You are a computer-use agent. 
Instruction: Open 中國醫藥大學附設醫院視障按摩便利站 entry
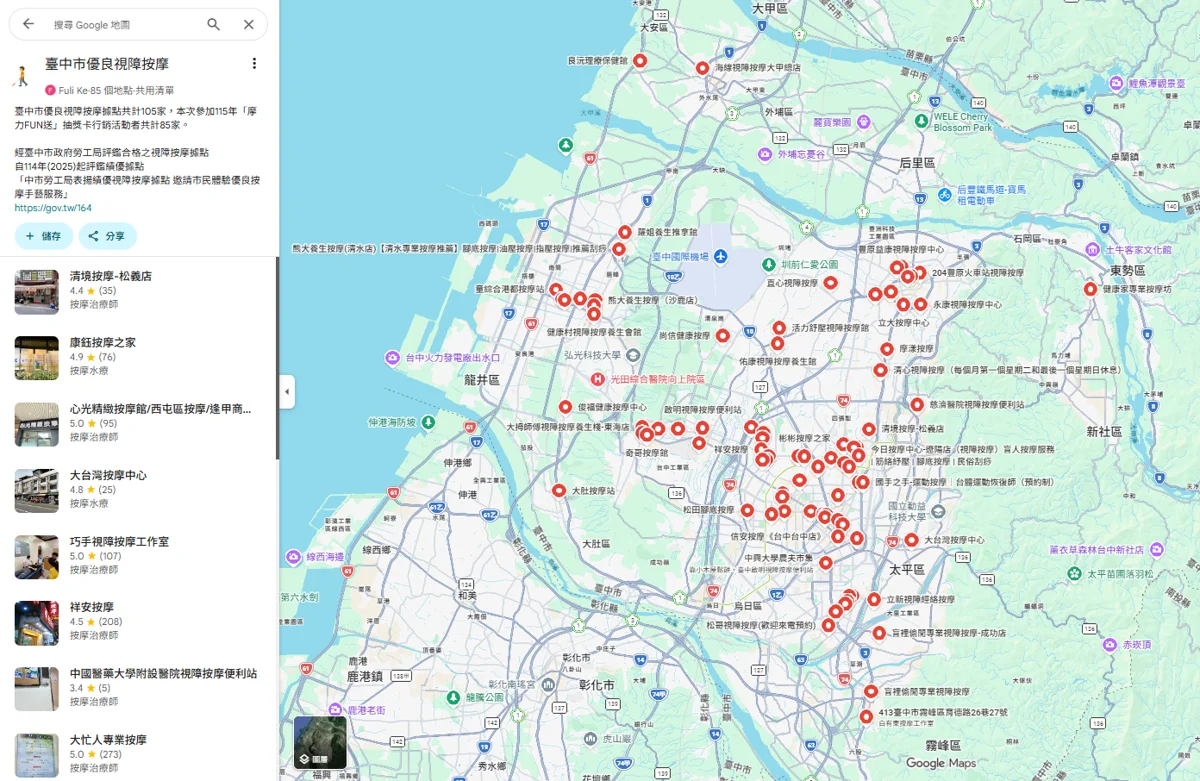[139, 688]
